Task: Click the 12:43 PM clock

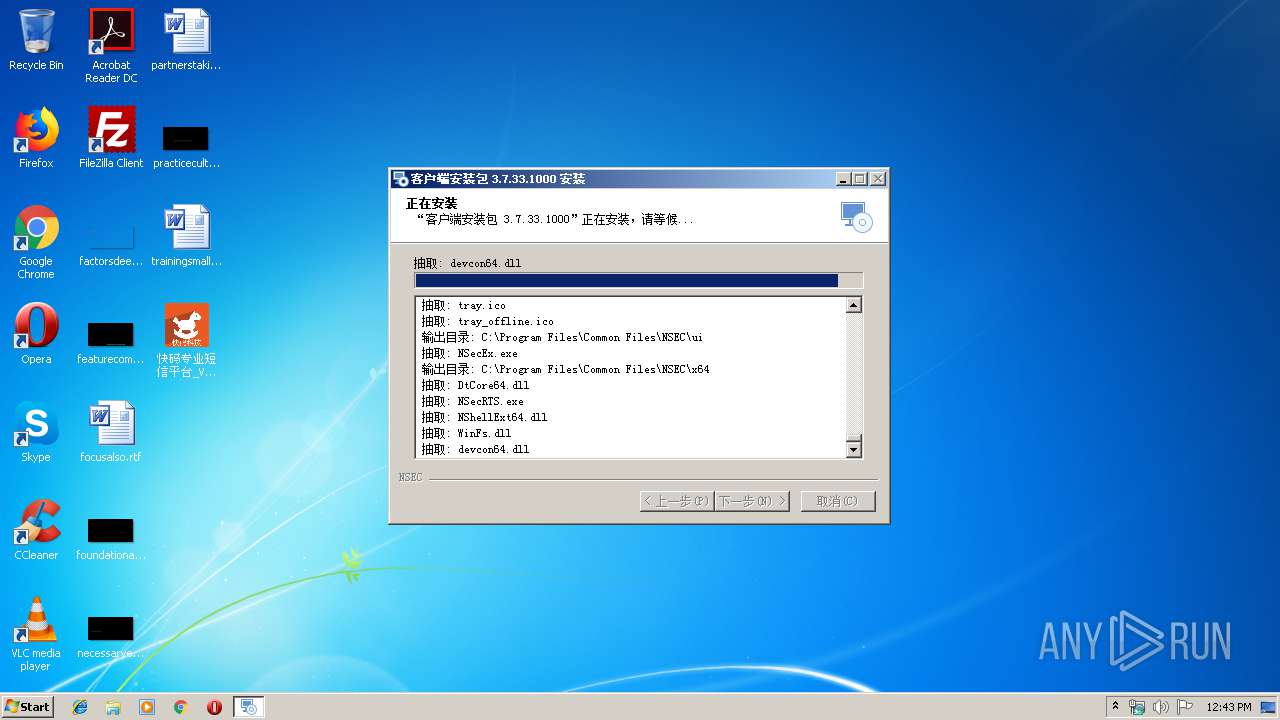Action: coord(1229,707)
